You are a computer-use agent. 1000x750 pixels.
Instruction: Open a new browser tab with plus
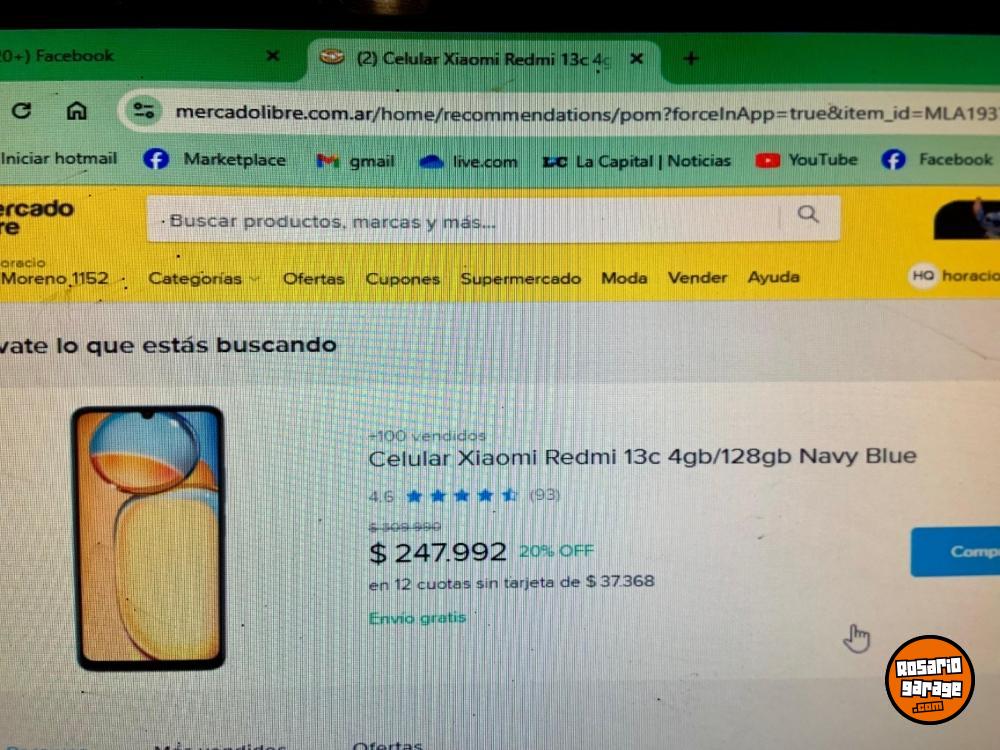[x=691, y=59]
